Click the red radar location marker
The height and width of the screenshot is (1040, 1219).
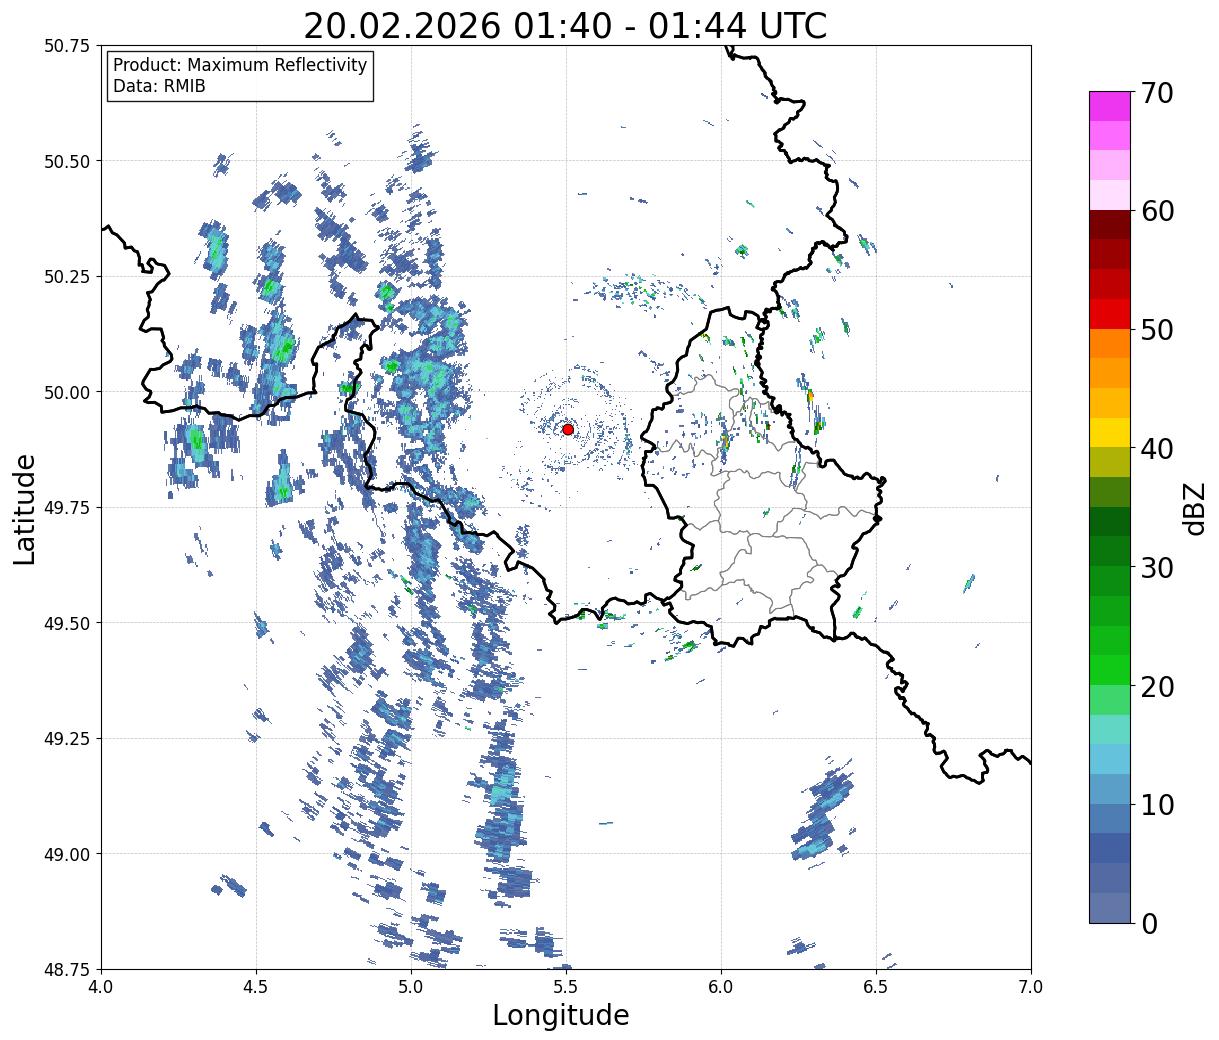click(x=568, y=429)
